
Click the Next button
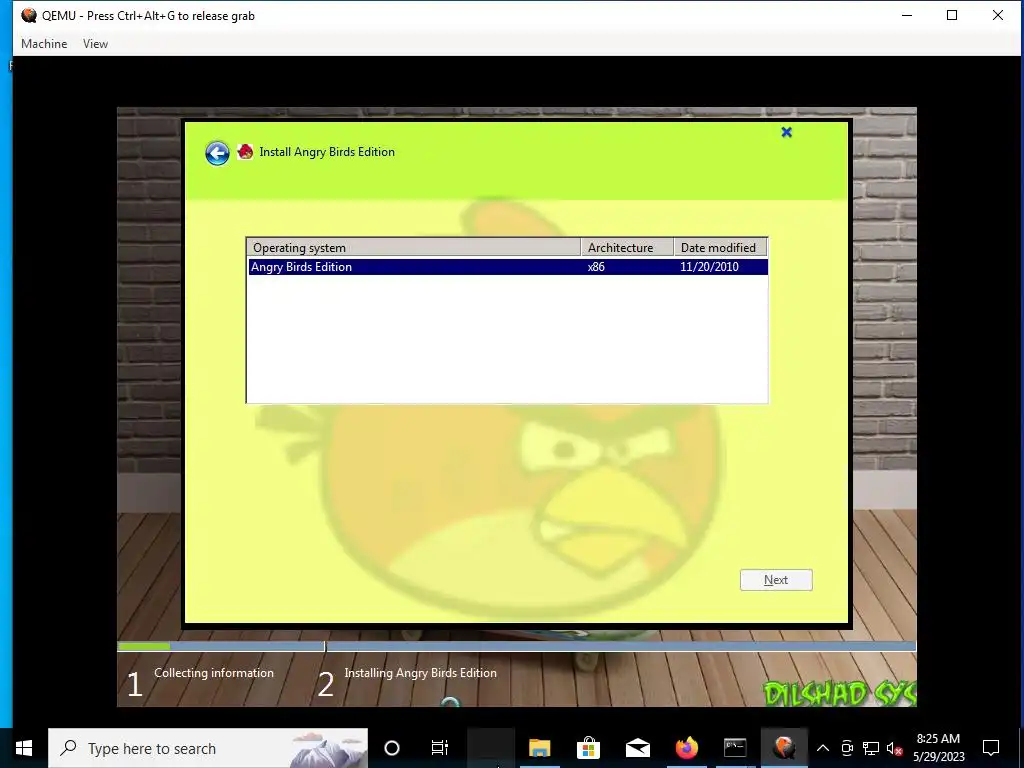coord(776,580)
